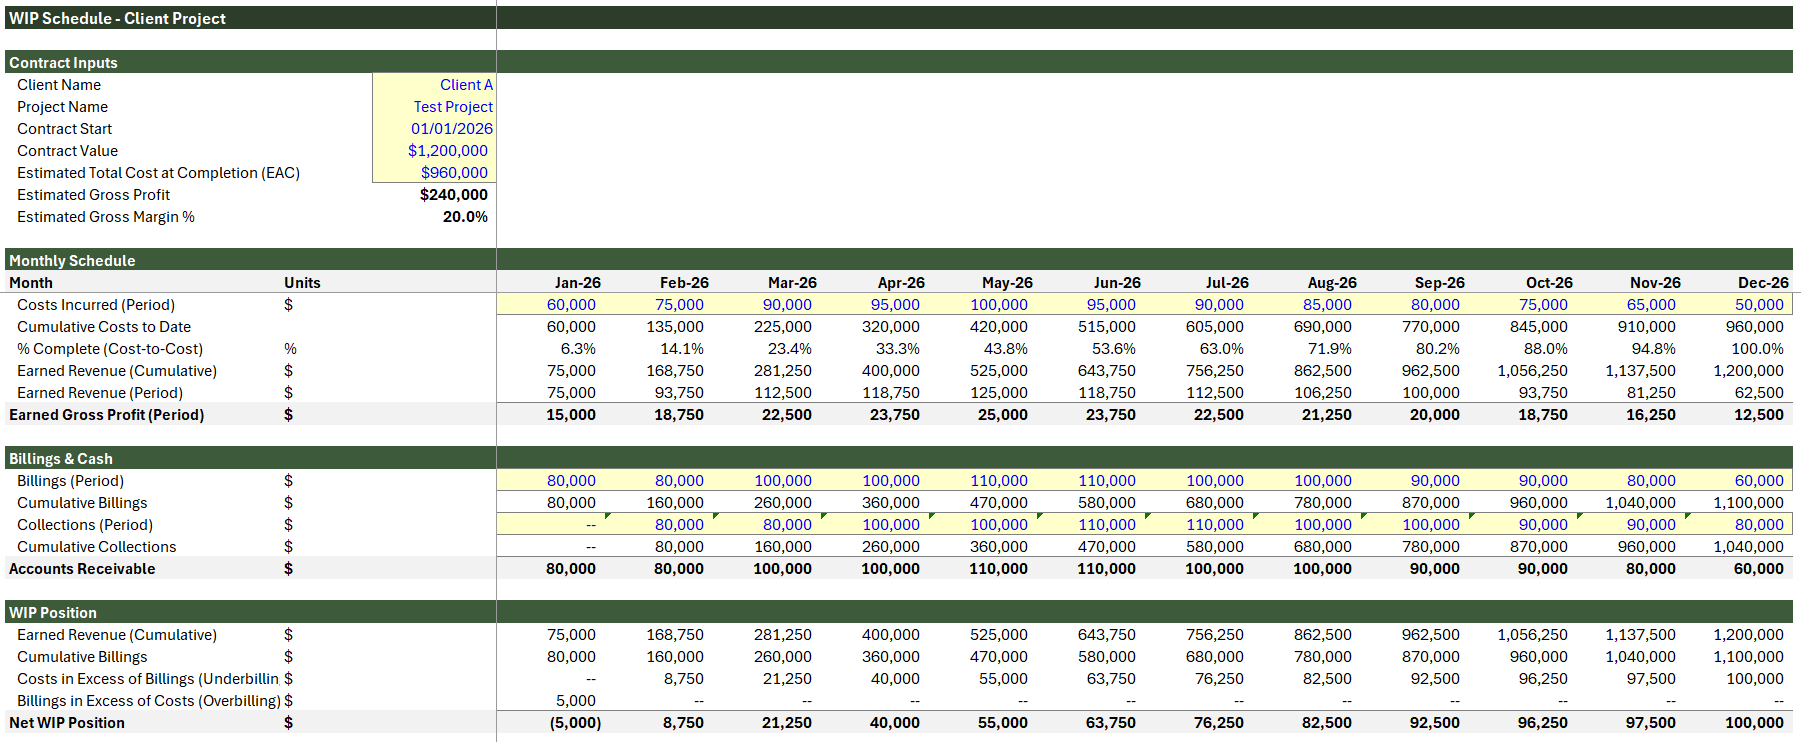Click Net WIP Position Dec-26 value 100,000
Viewport: 1801px width, 742px height.
tap(1755, 723)
